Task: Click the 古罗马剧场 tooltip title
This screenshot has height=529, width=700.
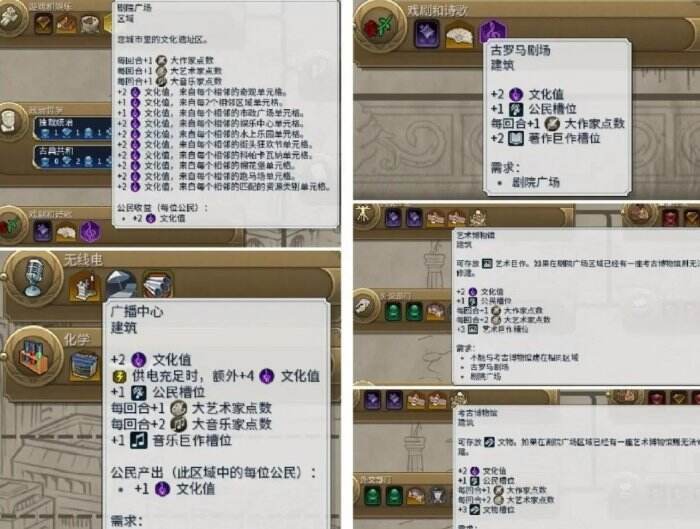Action: [521, 50]
